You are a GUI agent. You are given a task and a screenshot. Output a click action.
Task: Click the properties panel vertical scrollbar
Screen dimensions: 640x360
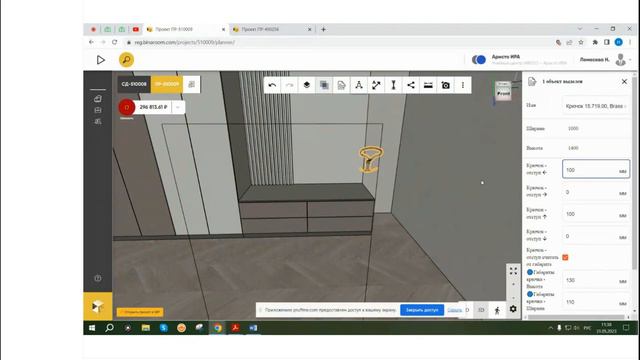tap(634, 173)
